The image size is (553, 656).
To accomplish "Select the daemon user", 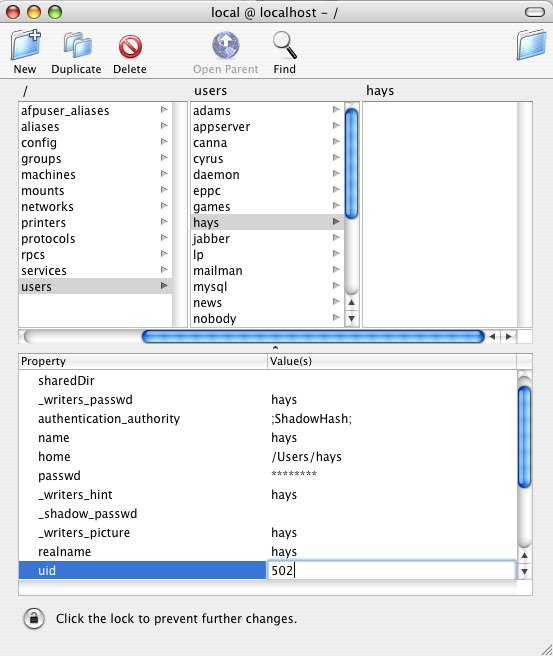I will pyautogui.click(x=267, y=174).
